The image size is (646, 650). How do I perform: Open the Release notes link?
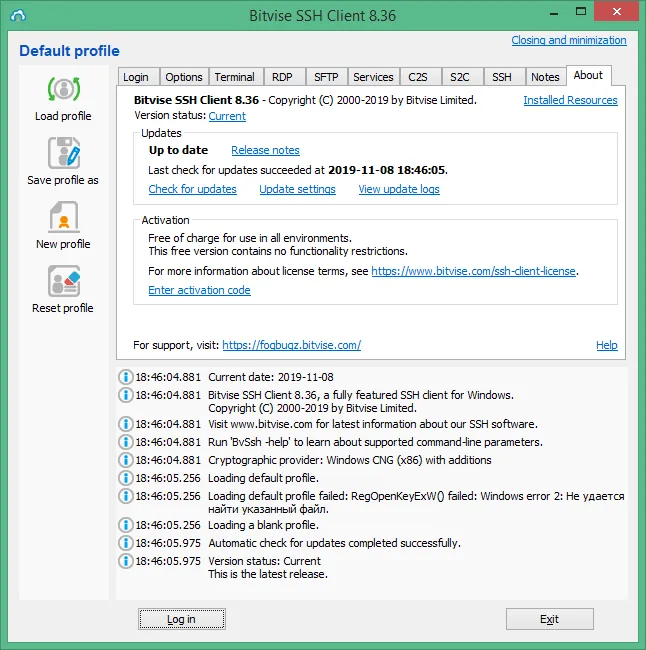[x=265, y=150]
